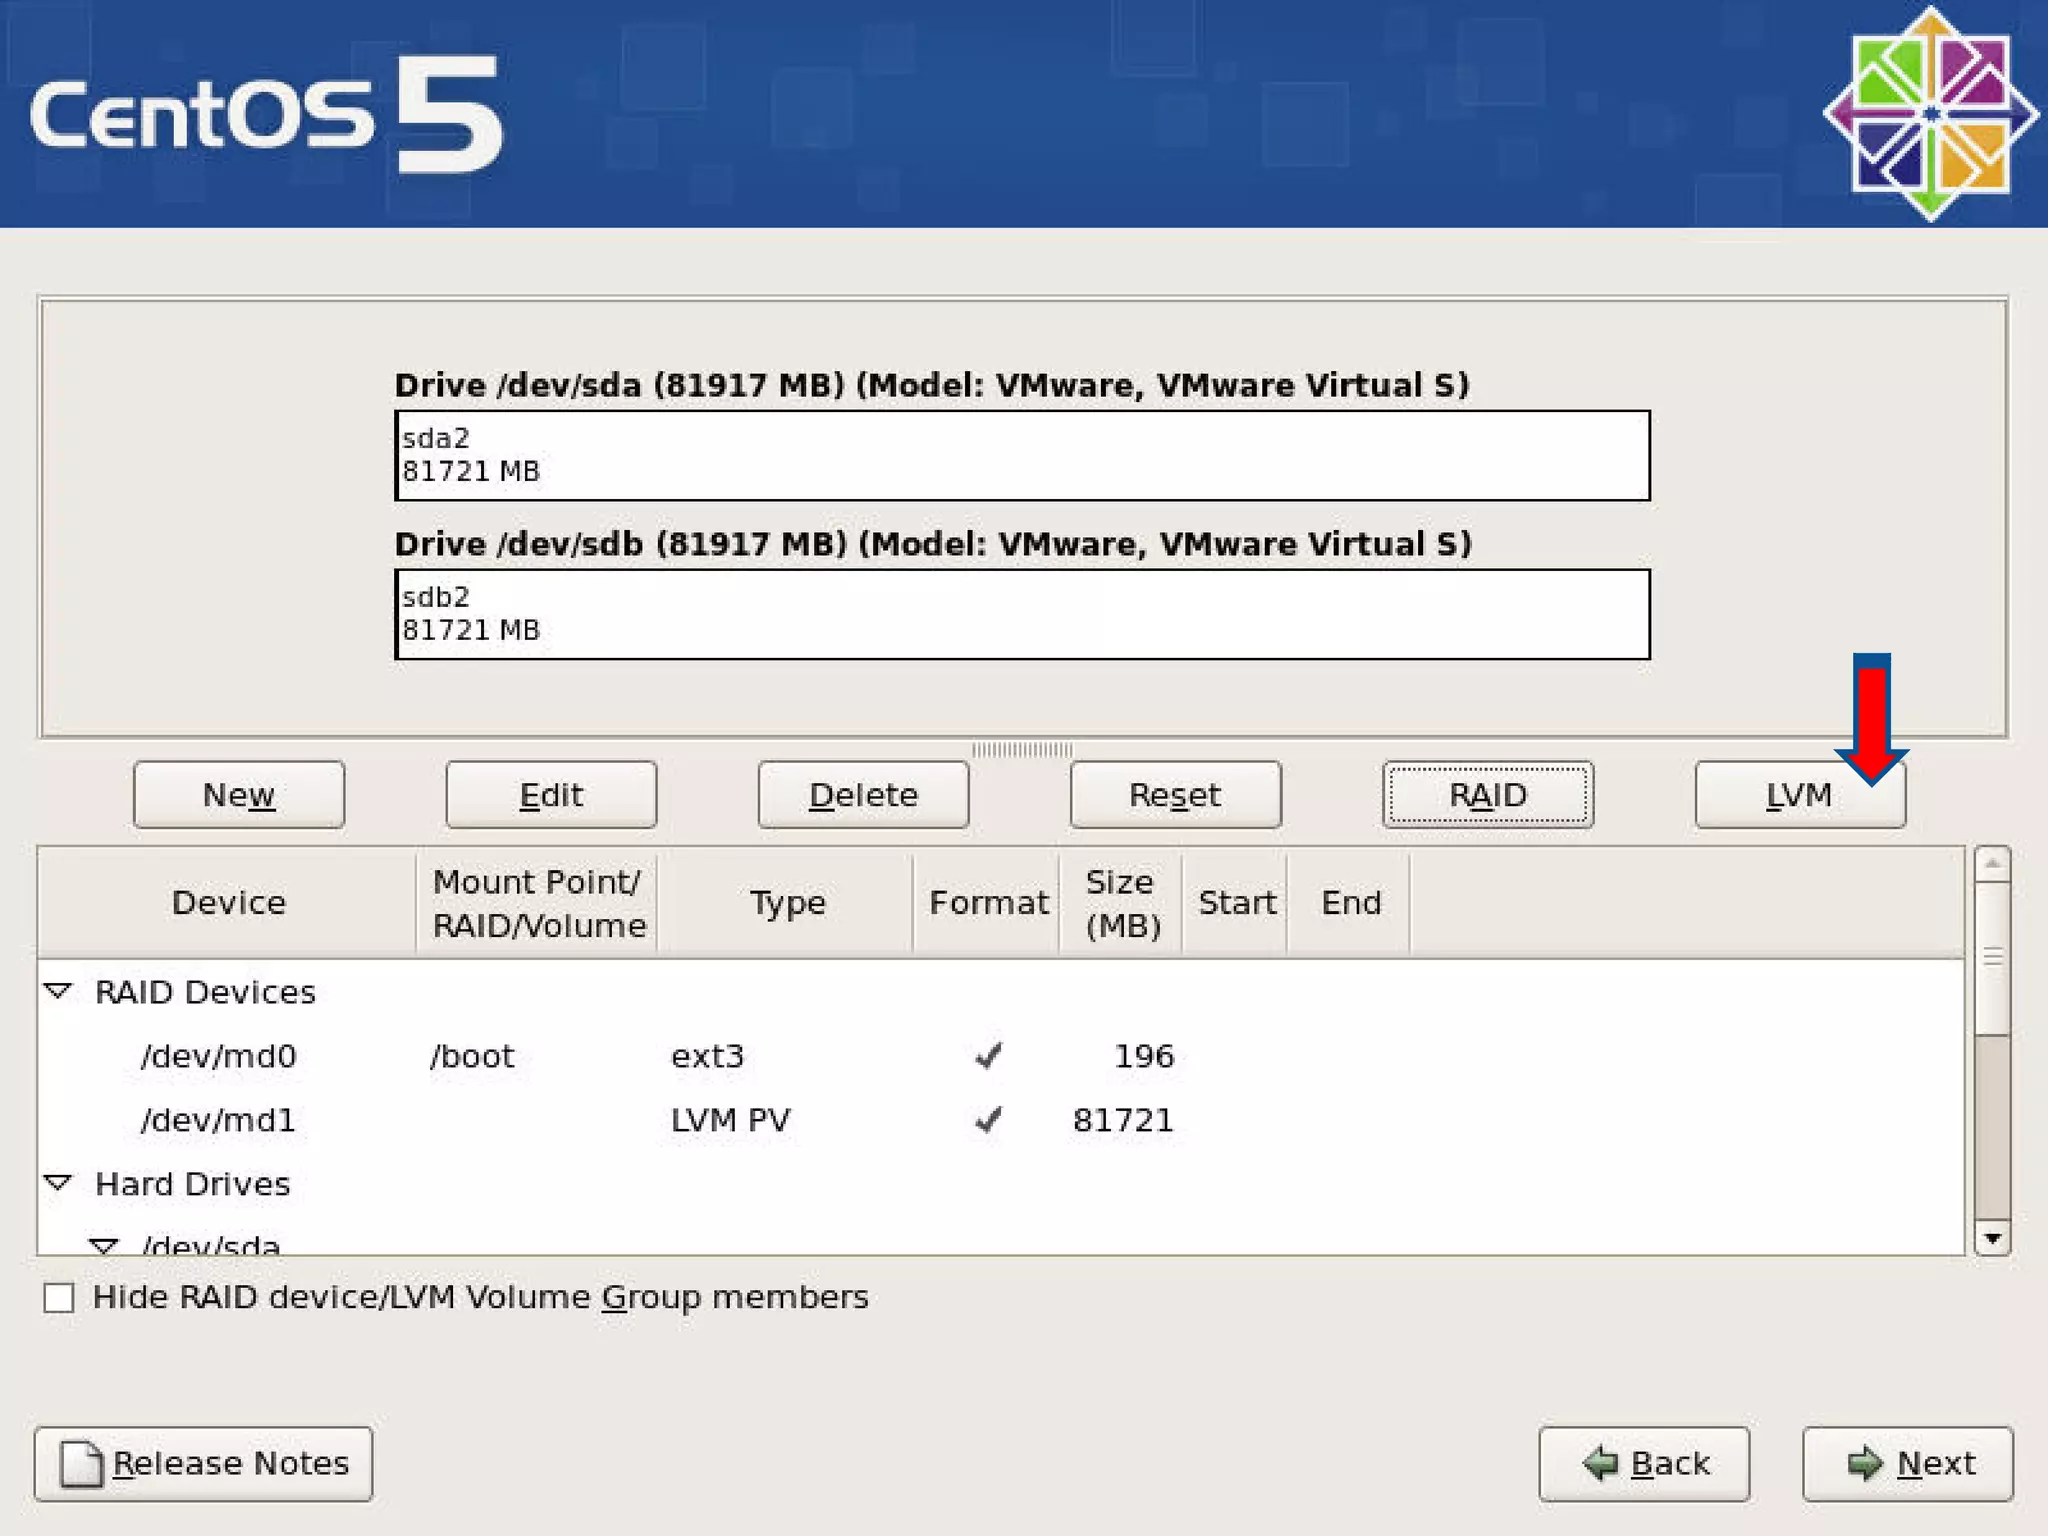2048x1536 pixels.
Task: Collapse the Hard Drives tree group
Action: (58, 1183)
